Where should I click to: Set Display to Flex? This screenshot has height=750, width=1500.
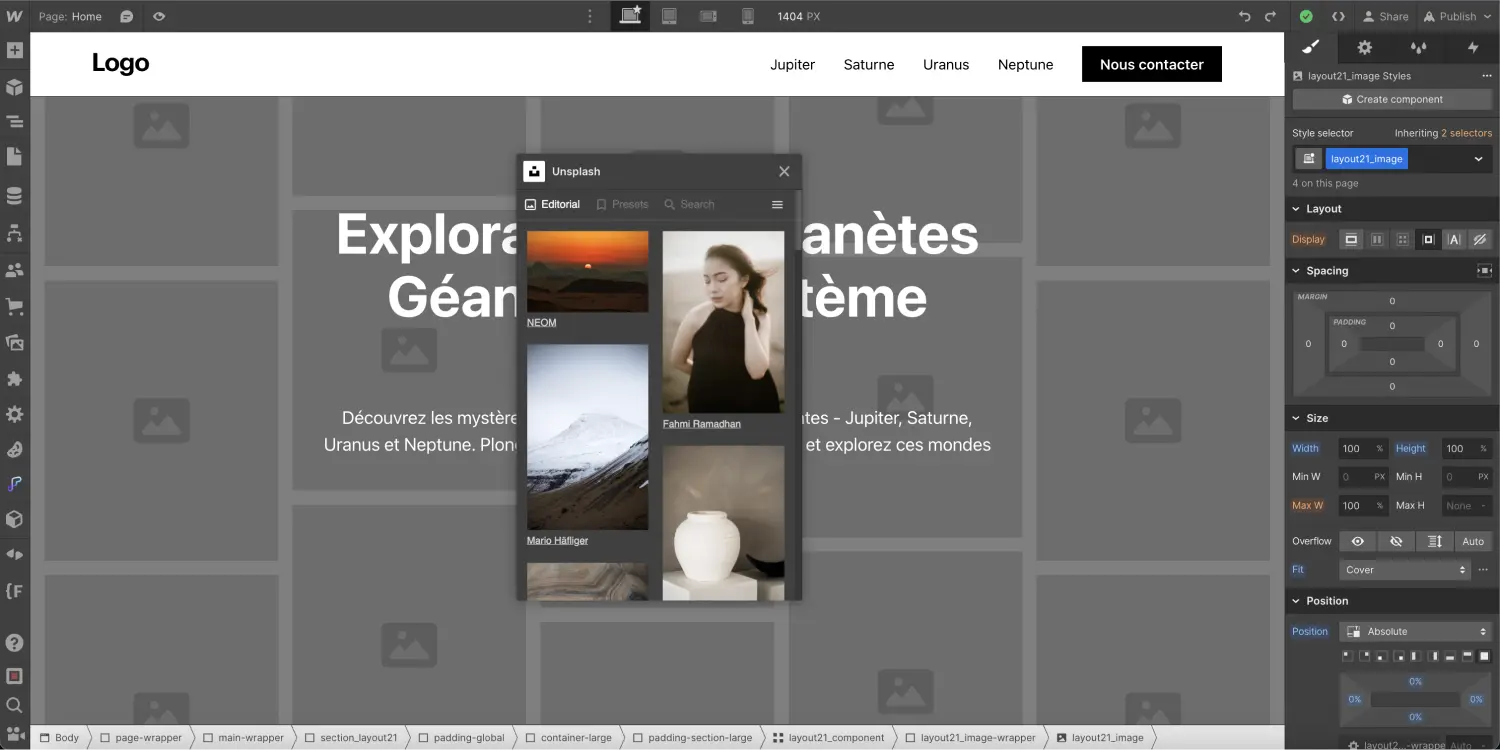tap(1377, 239)
